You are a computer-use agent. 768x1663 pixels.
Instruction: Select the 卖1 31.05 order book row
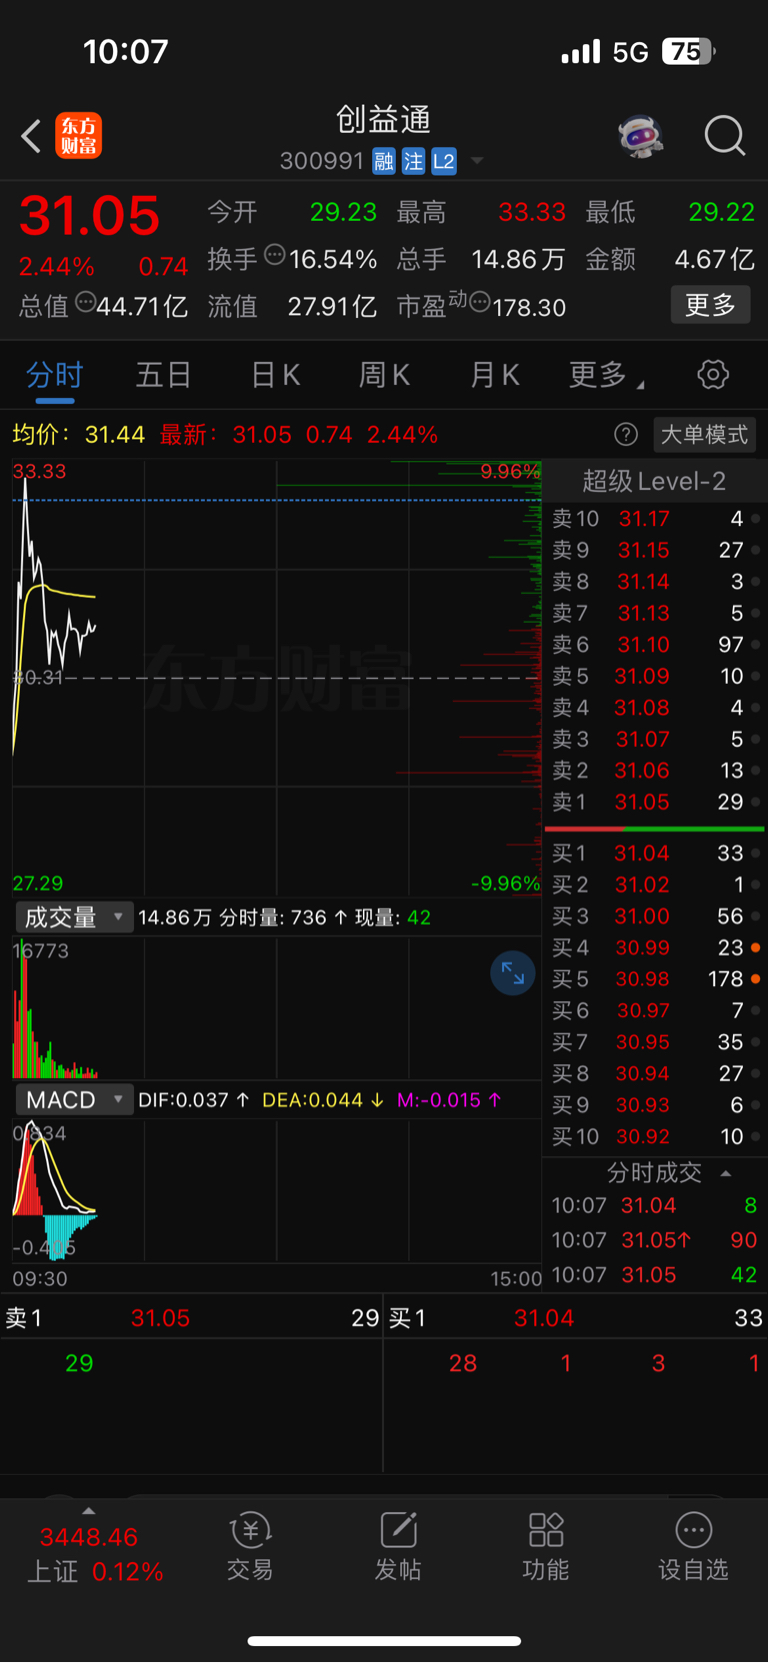point(656,802)
